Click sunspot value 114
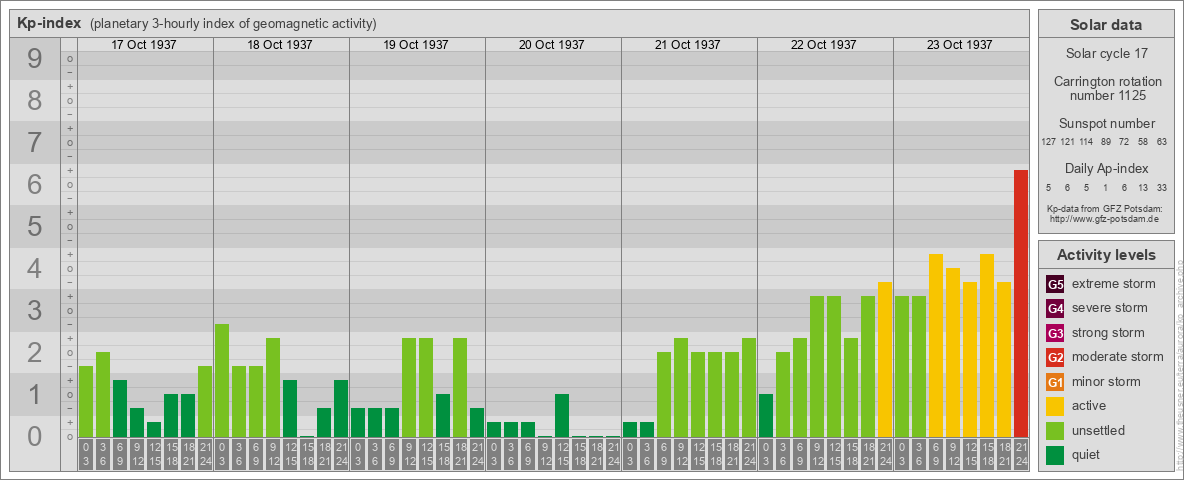Viewport: 1184px width, 480px height. tap(1087, 142)
